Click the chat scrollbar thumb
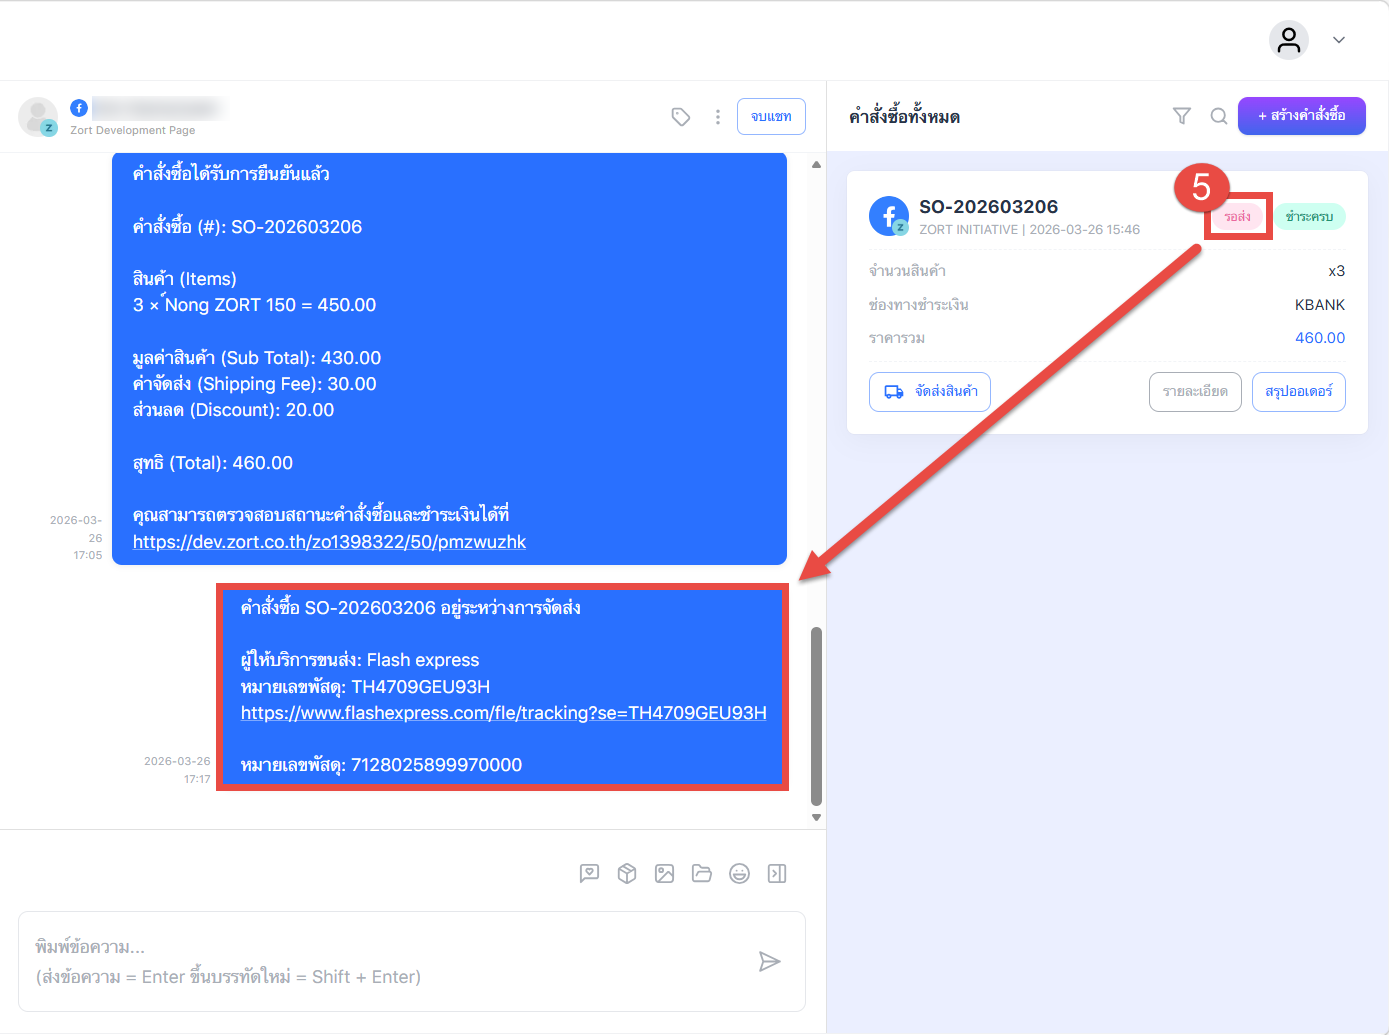 pos(816,715)
